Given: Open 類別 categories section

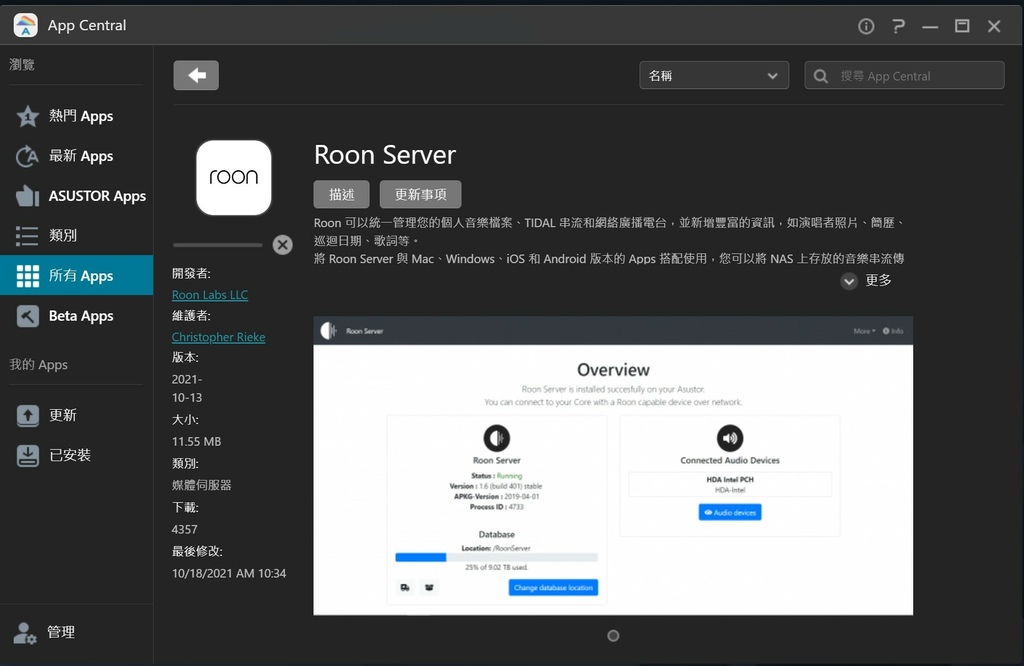Looking at the screenshot, I should click(x=76, y=235).
